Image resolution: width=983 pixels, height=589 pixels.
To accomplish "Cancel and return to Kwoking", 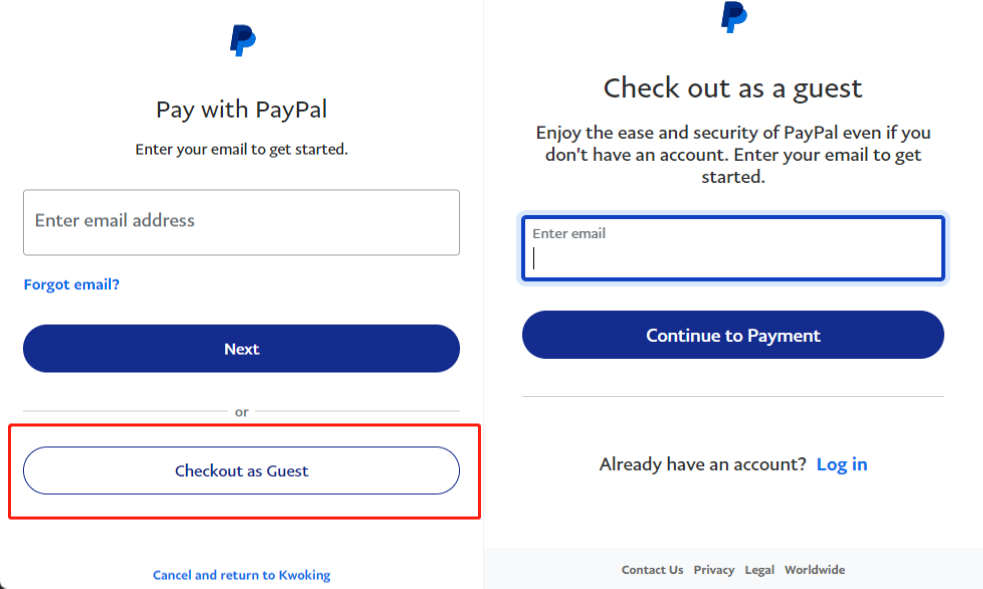I will coord(241,575).
